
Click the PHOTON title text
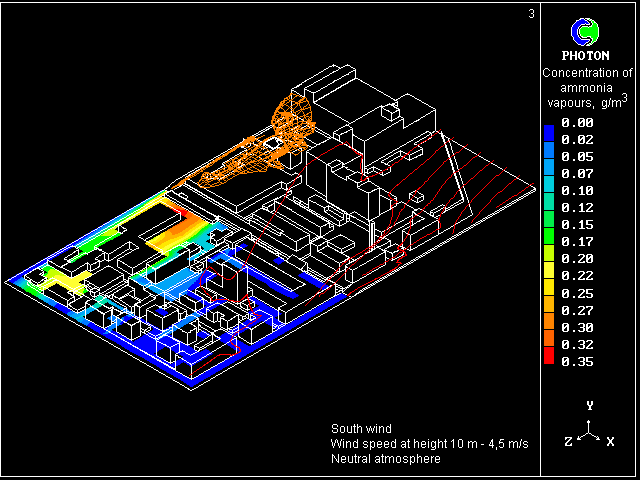click(x=585, y=56)
